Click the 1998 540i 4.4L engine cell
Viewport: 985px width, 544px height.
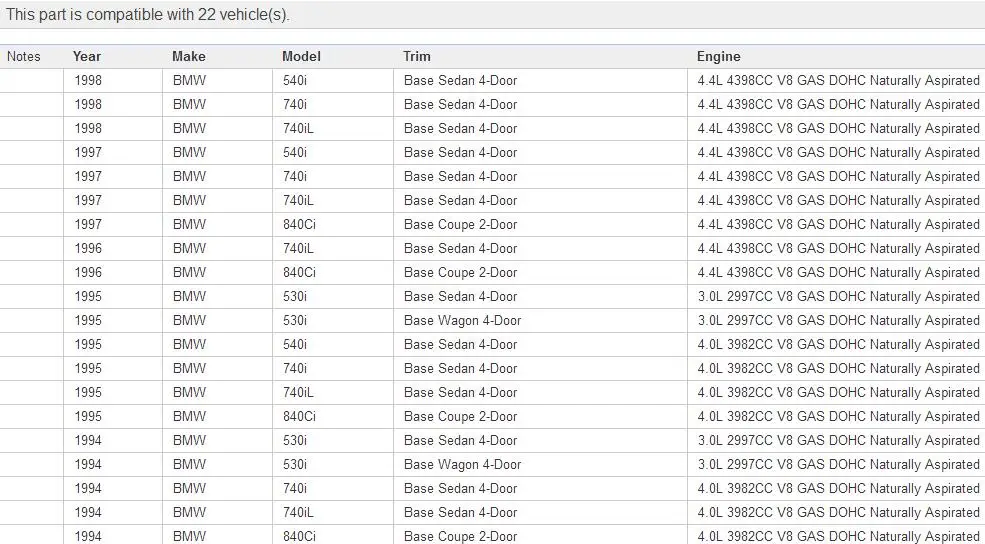click(838, 80)
